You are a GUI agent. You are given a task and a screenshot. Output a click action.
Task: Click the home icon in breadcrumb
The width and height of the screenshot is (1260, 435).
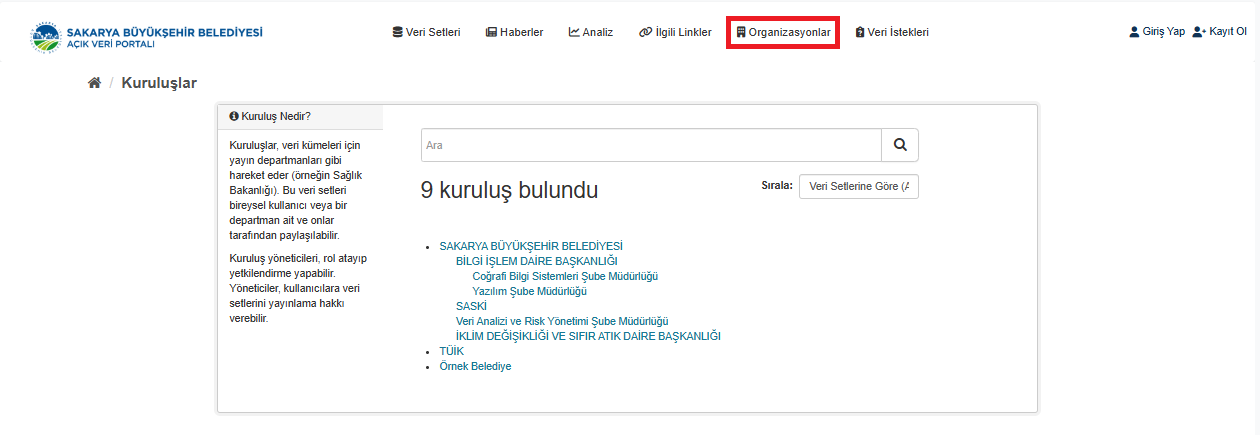[x=95, y=83]
